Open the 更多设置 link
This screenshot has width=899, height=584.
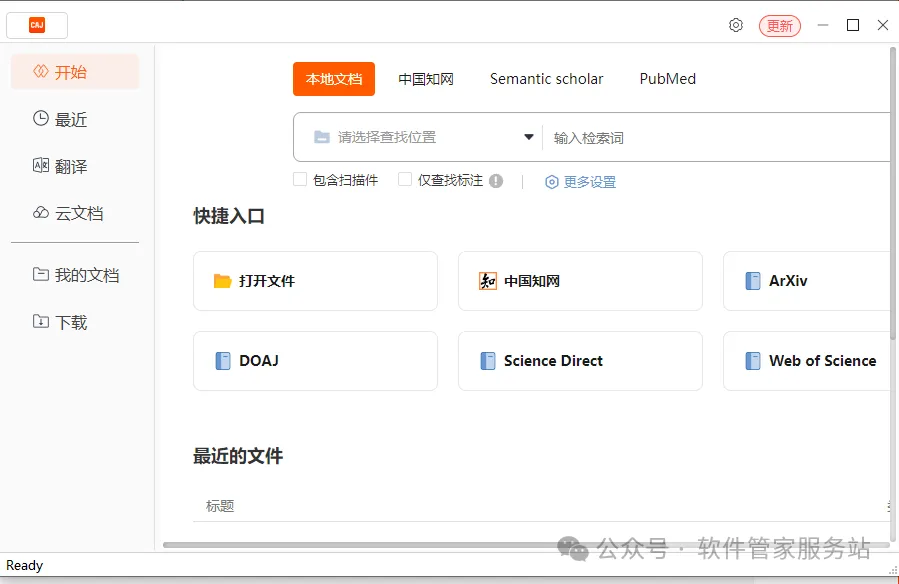coord(580,182)
